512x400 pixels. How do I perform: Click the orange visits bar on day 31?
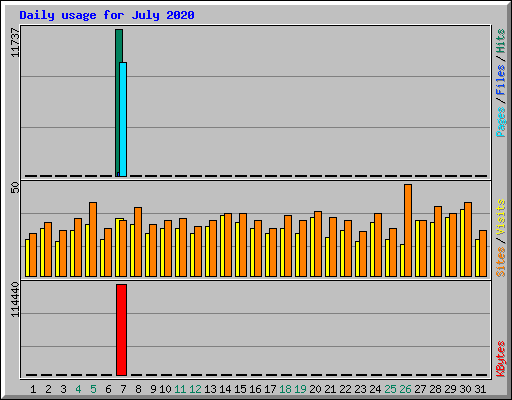pos(483,253)
